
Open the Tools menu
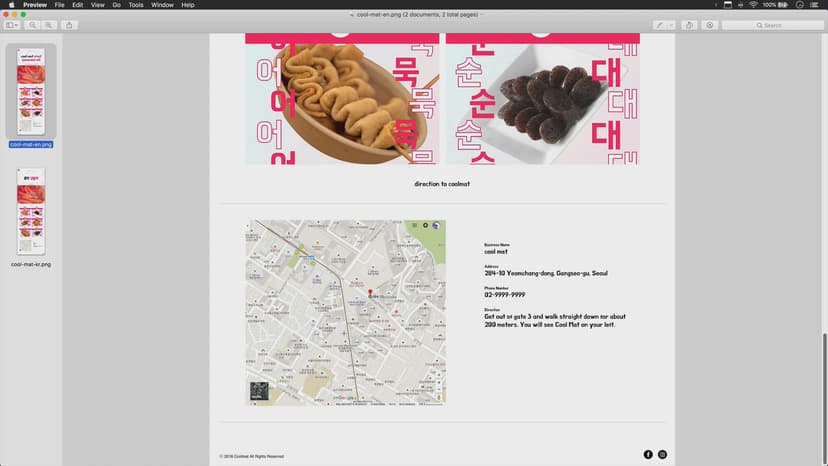pyautogui.click(x=135, y=5)
